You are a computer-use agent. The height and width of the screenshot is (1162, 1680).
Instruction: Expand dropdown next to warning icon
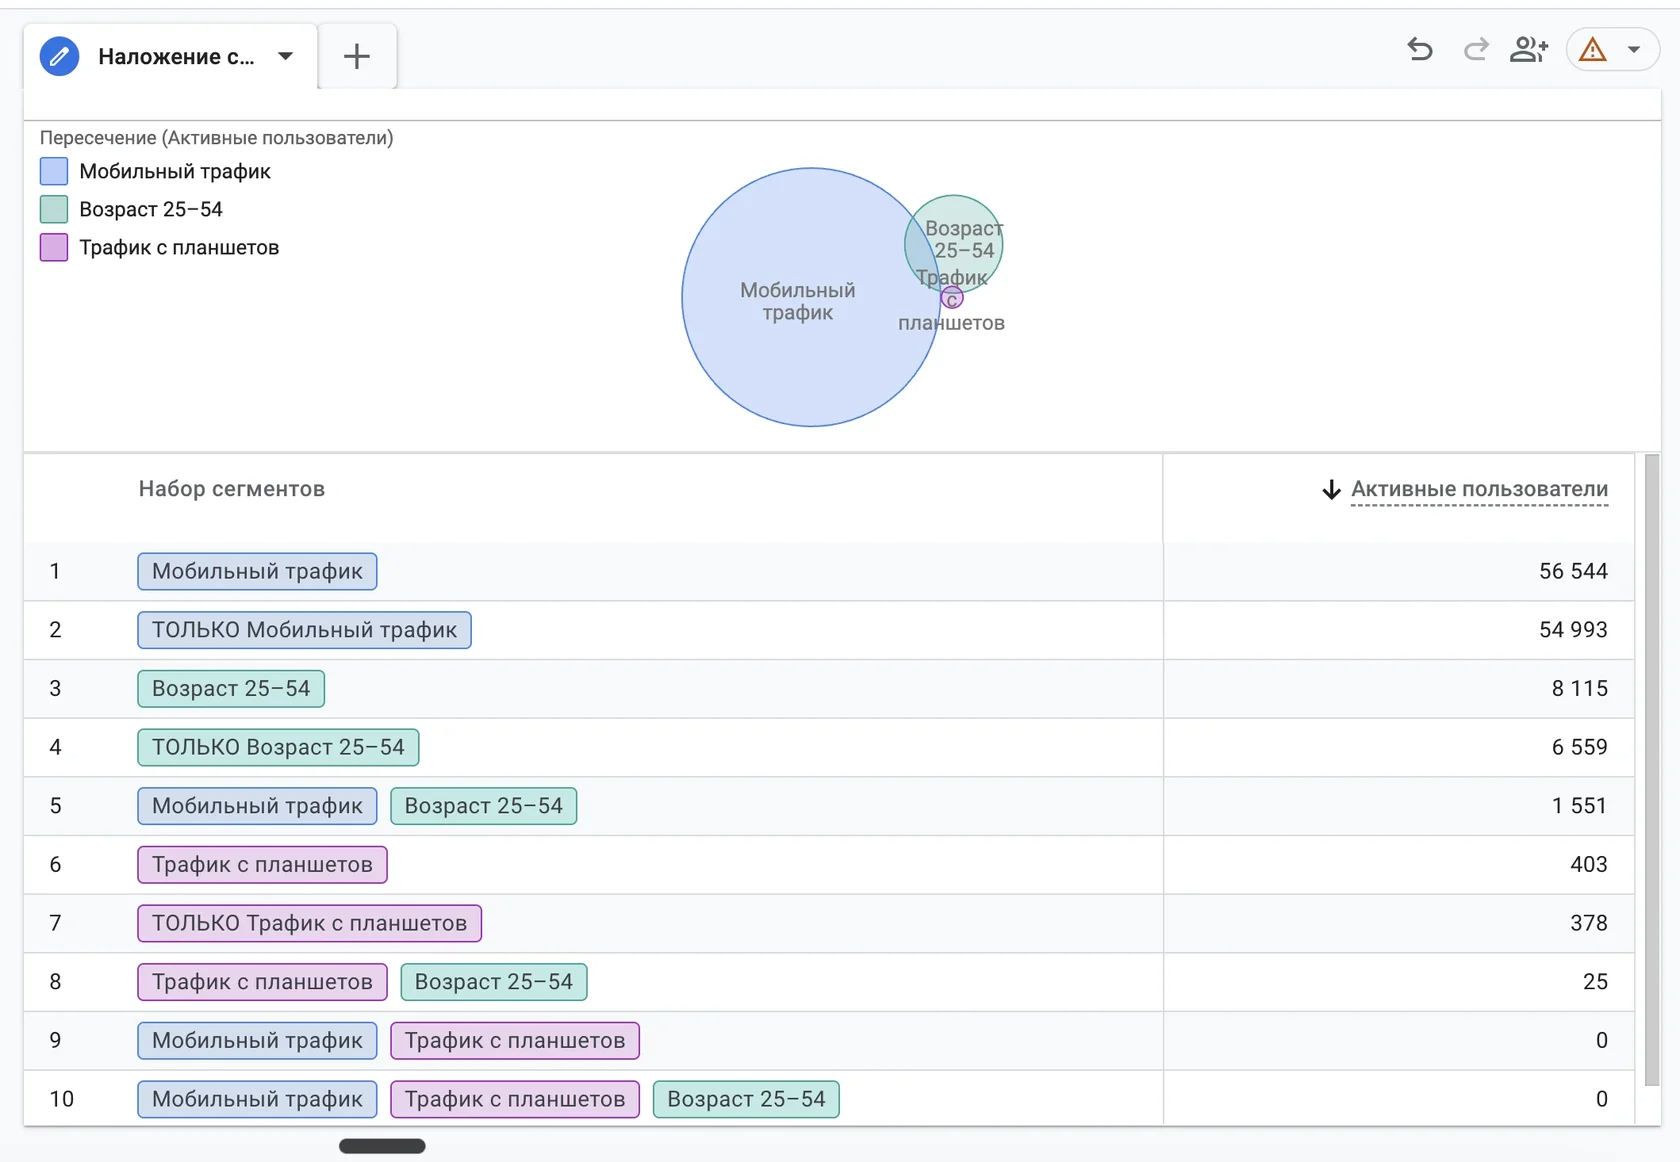(1634, 49)
